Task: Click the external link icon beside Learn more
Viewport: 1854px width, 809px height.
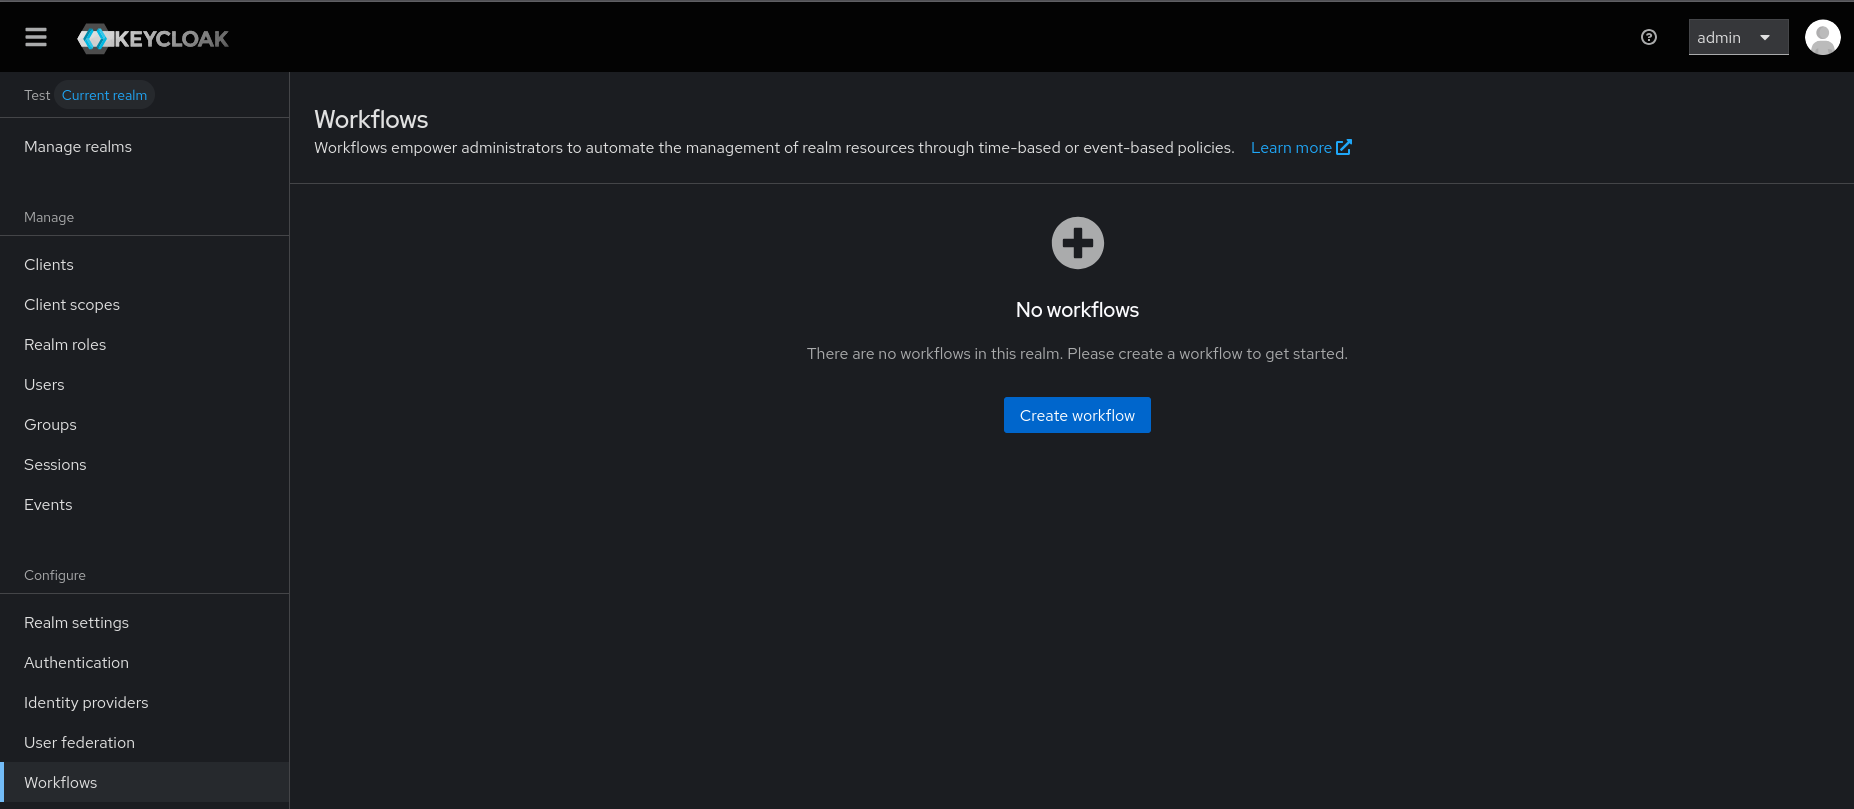Action: pyautogui.click(x=1344, y=147)
